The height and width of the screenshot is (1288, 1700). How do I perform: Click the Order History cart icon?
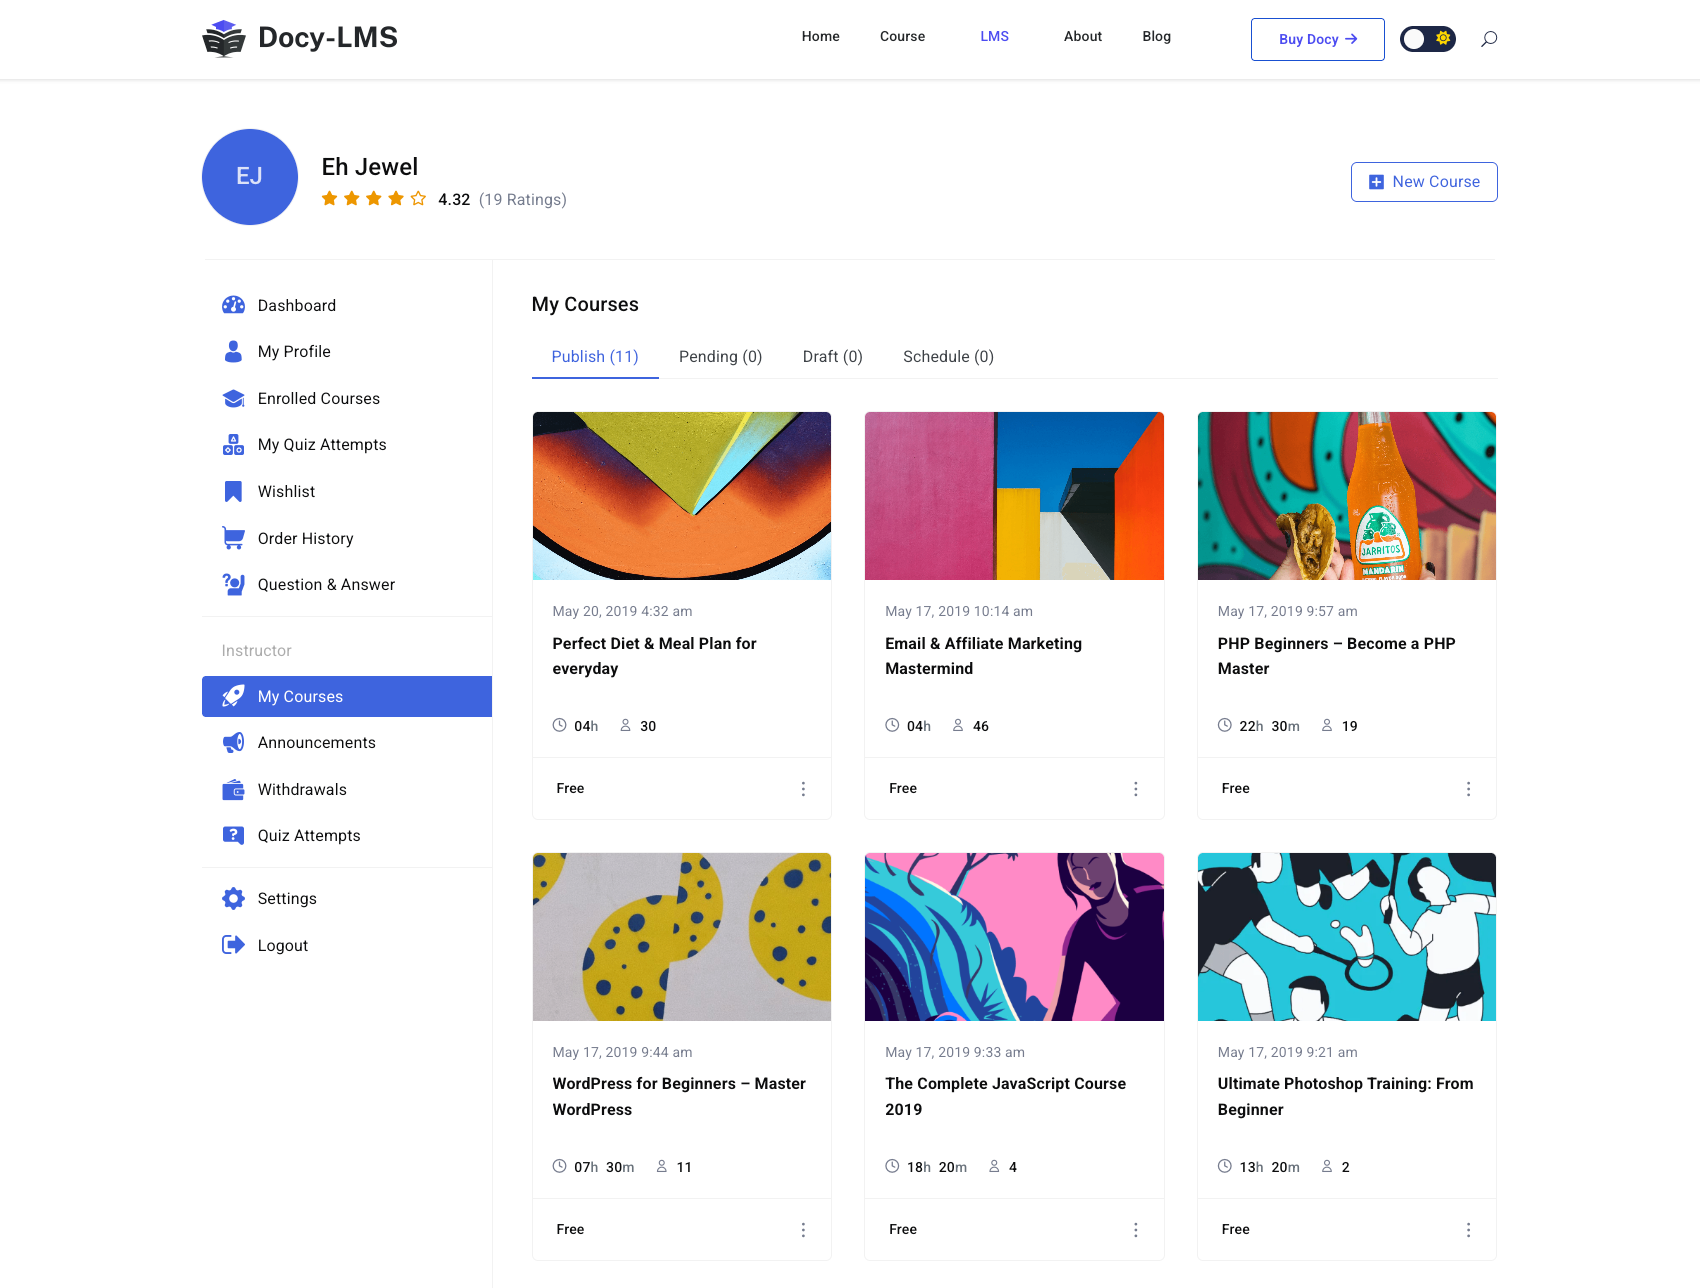[233, 538]
